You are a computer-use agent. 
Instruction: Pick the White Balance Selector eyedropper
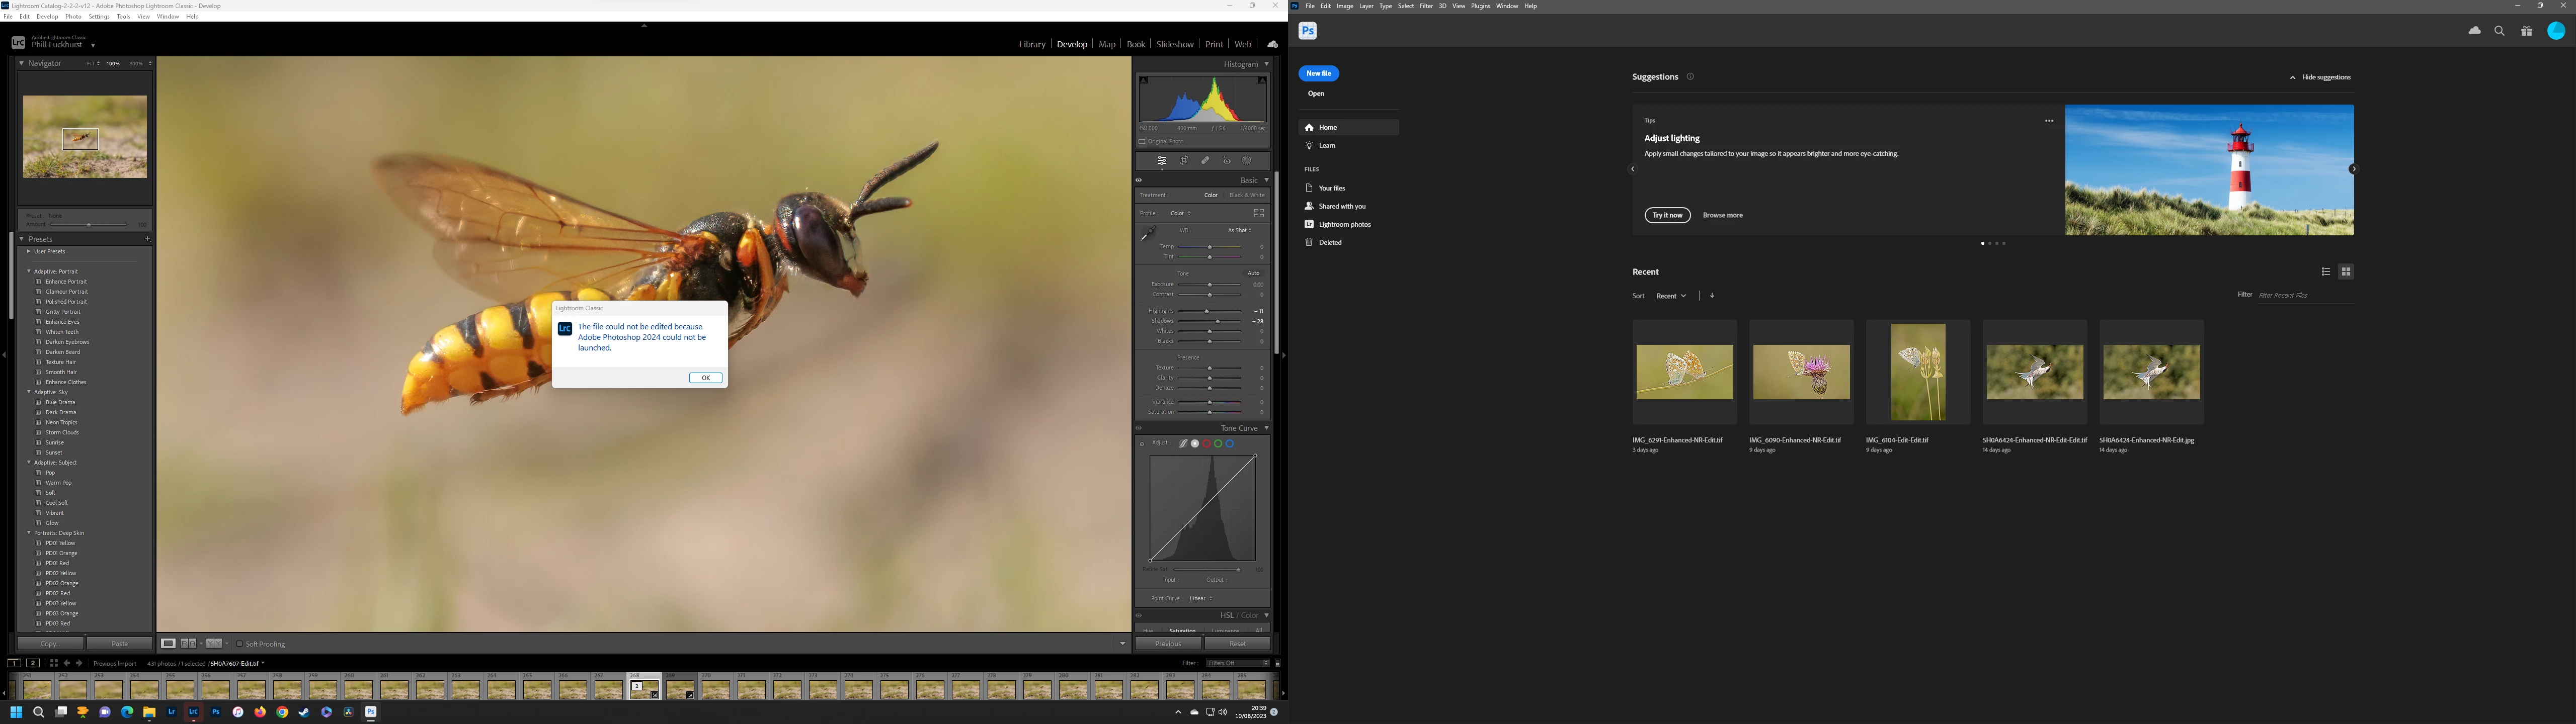(1148, 234)
